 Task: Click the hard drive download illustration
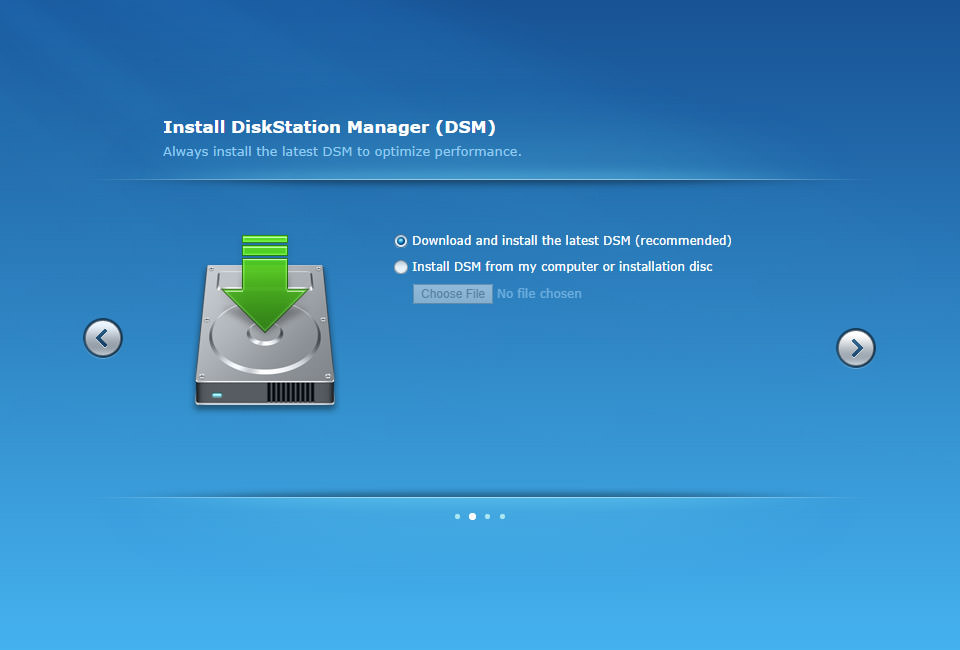pos(265,320)
